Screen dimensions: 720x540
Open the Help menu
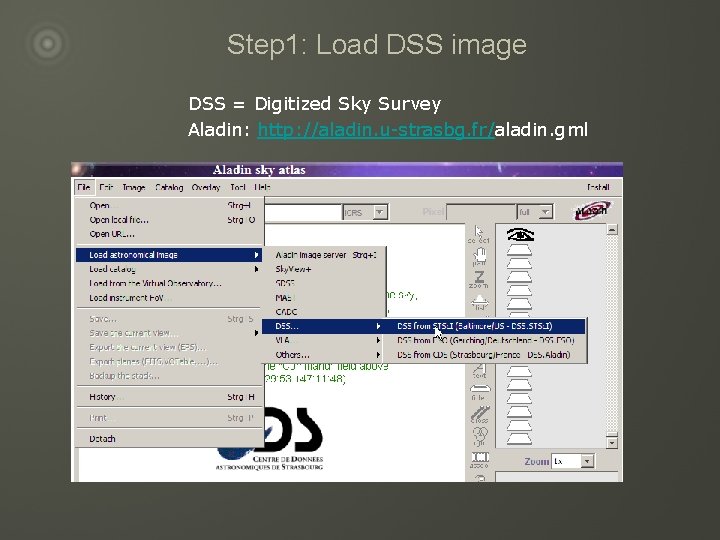262,187
